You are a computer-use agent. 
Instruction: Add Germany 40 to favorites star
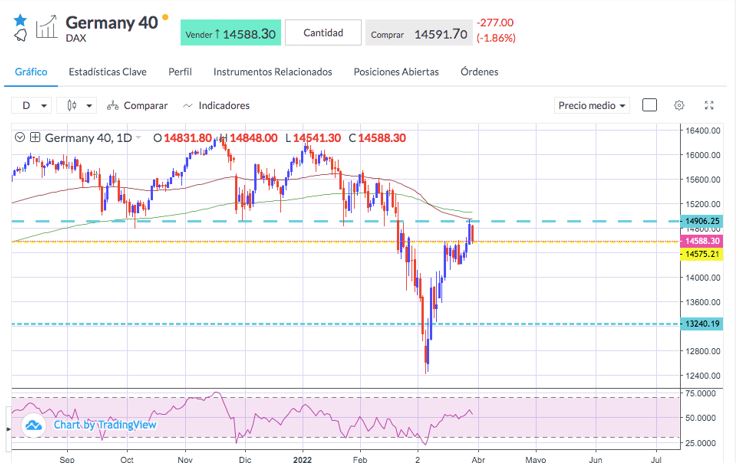click(20, 20)
